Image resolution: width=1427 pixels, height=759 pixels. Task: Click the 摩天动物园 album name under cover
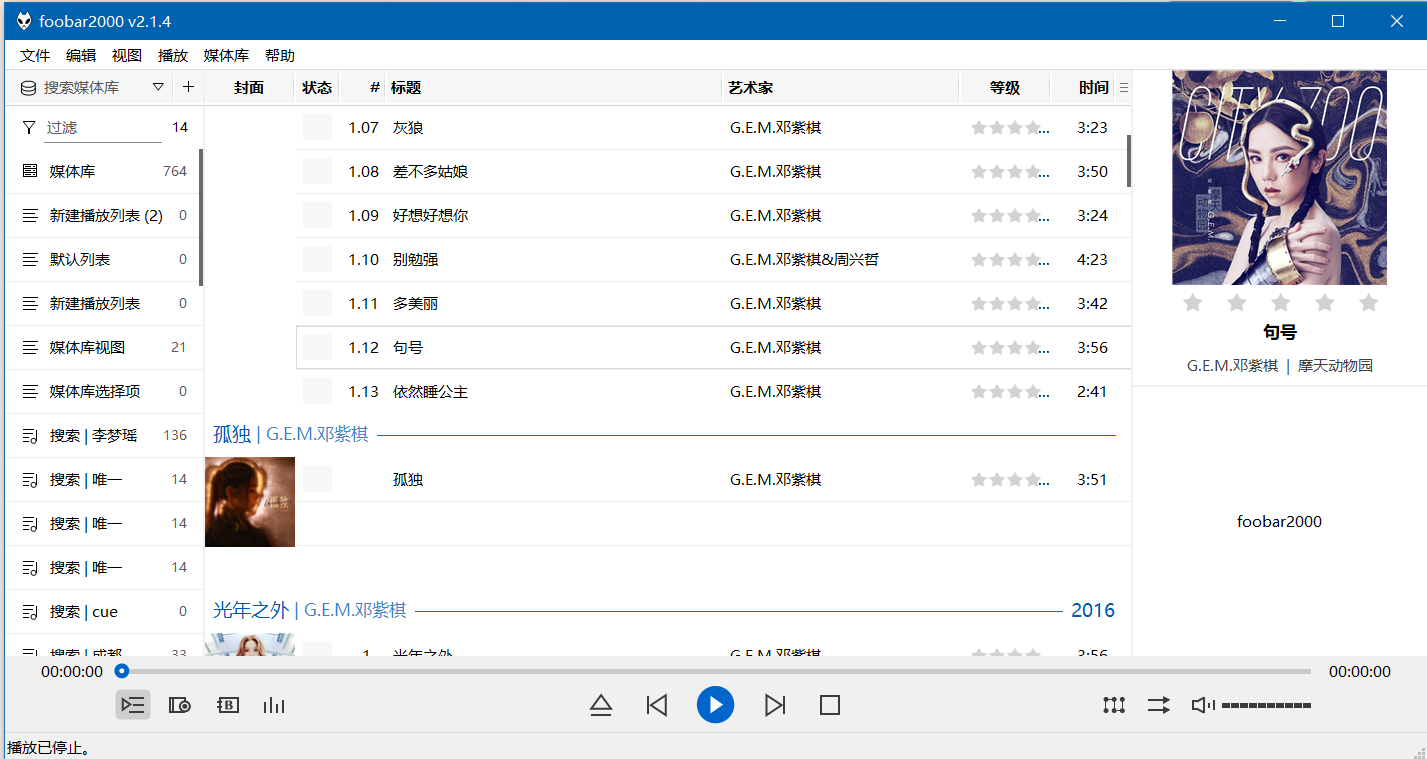1335,366
